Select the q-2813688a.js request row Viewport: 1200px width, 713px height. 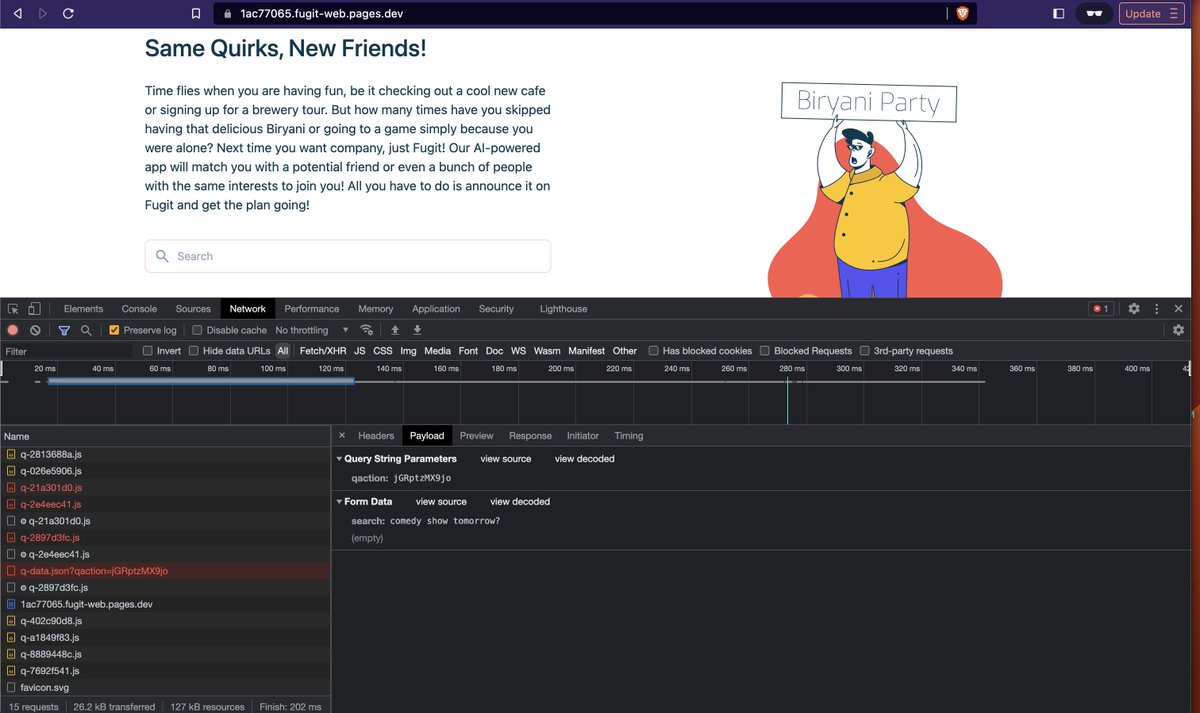(165, 454)
